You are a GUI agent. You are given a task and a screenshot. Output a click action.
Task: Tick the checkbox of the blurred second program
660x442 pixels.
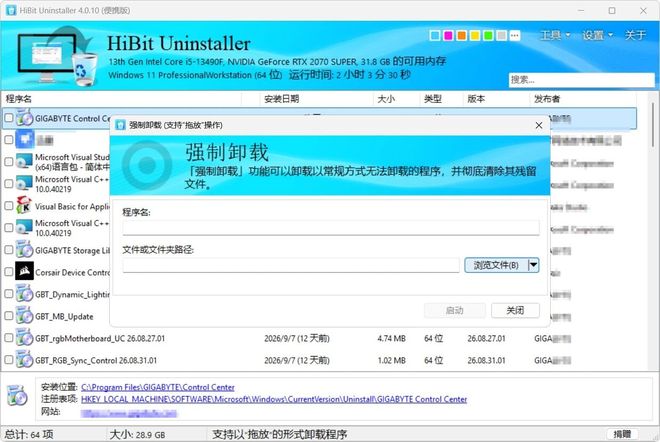8,139
